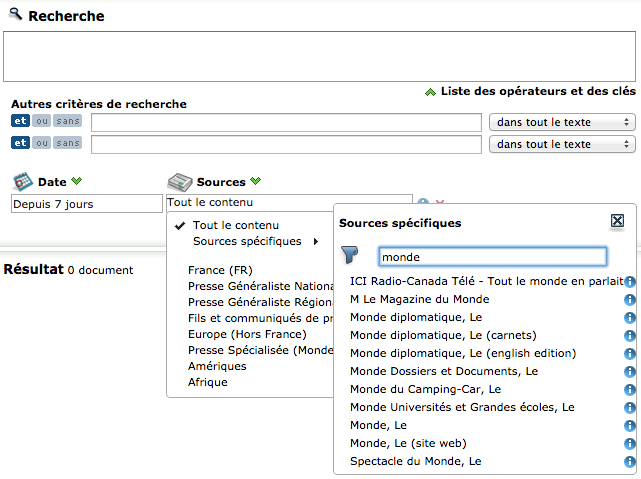This screenshot has width=641, height=479.
Task: Click the funnel filter icon in Sources spécifiques
Action: tap(350, 255)
